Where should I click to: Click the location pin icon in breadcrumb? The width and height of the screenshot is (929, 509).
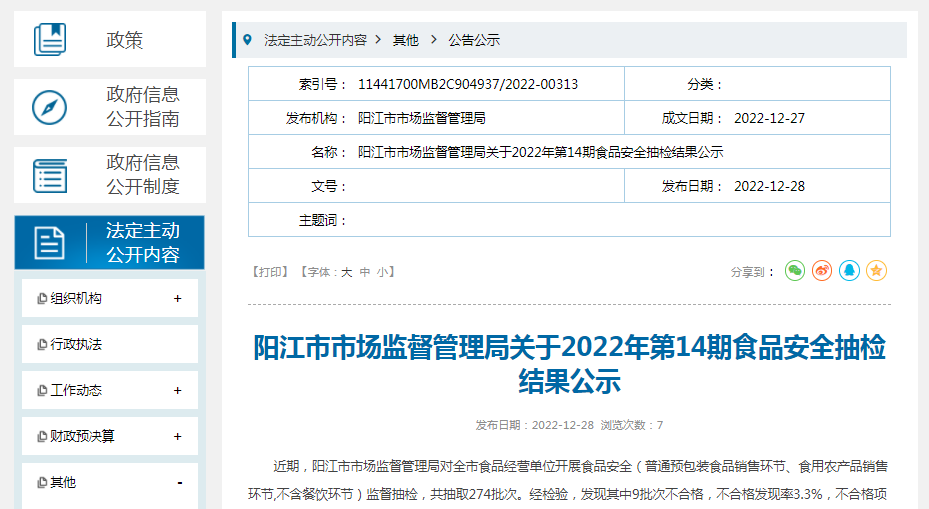click(x=248, y=40)
